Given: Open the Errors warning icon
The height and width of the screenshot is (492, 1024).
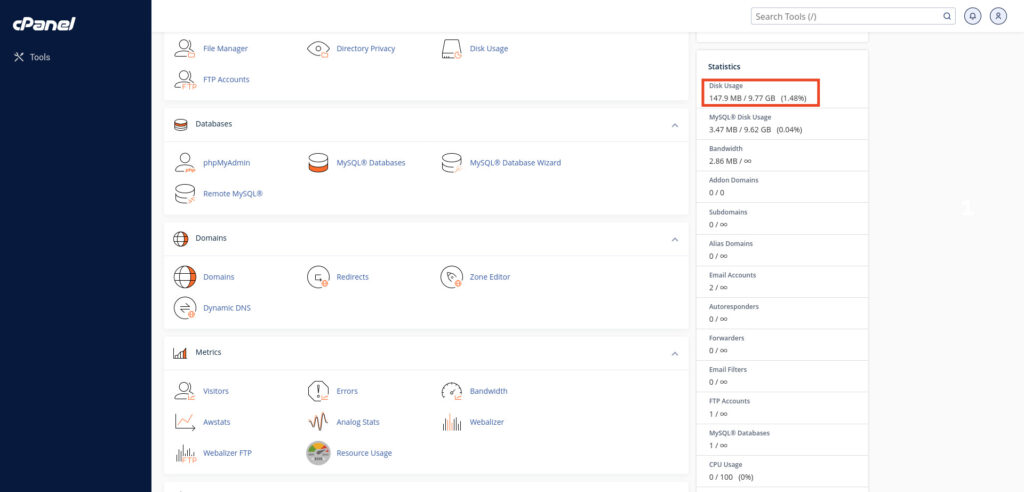Looking at the screenshot, I should [318, 391].
